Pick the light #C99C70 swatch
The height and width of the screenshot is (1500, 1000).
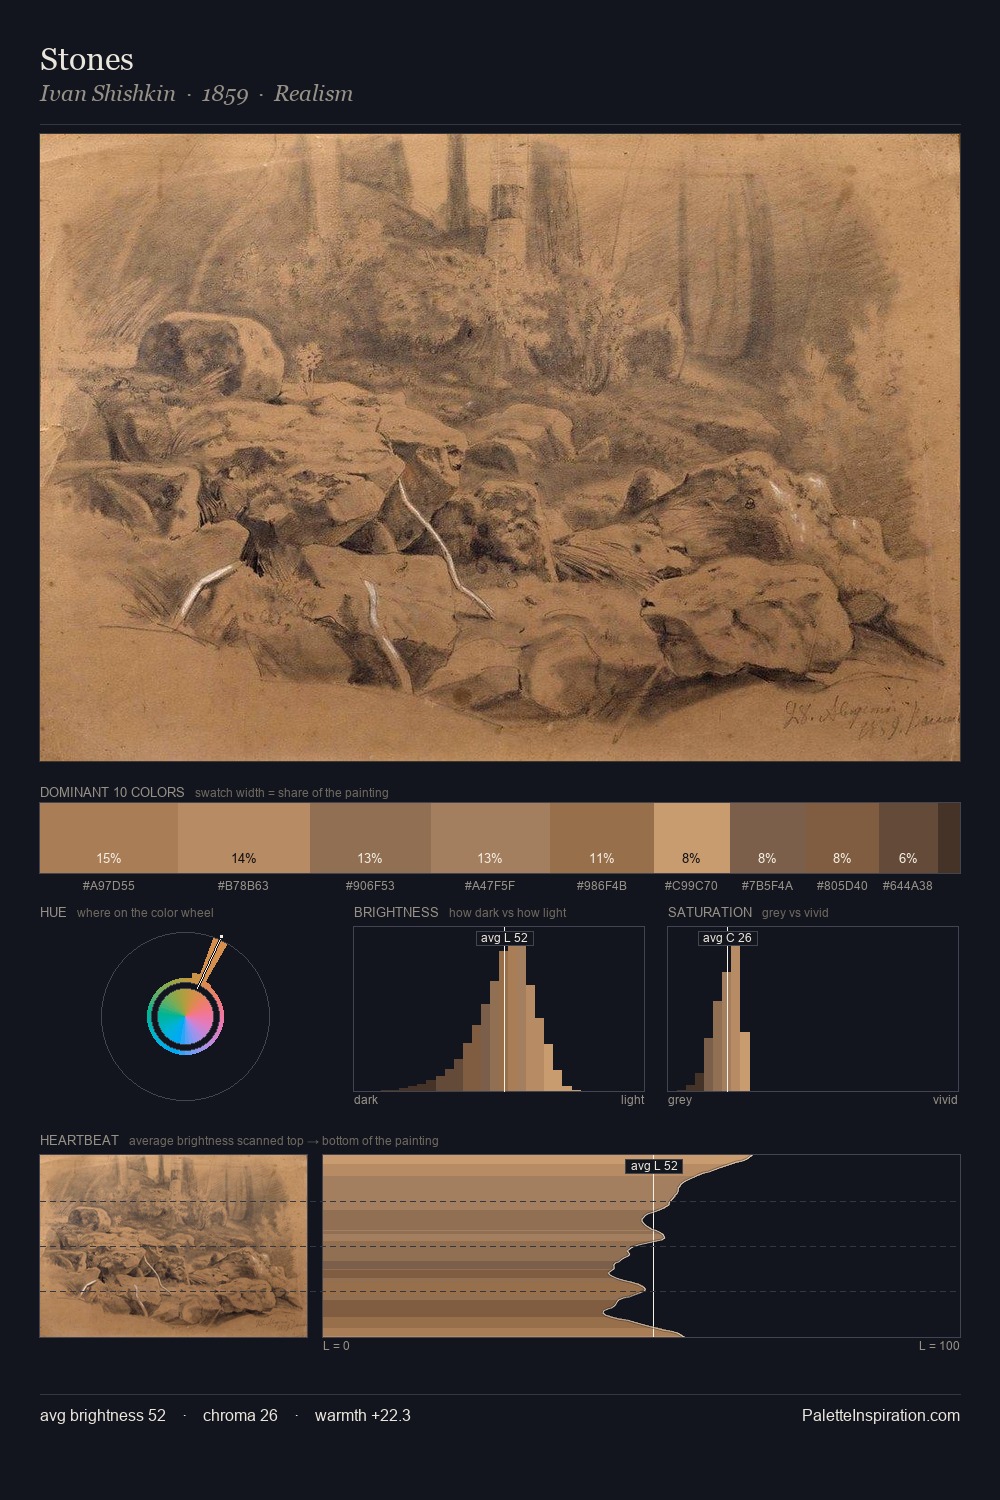point(692,838)
